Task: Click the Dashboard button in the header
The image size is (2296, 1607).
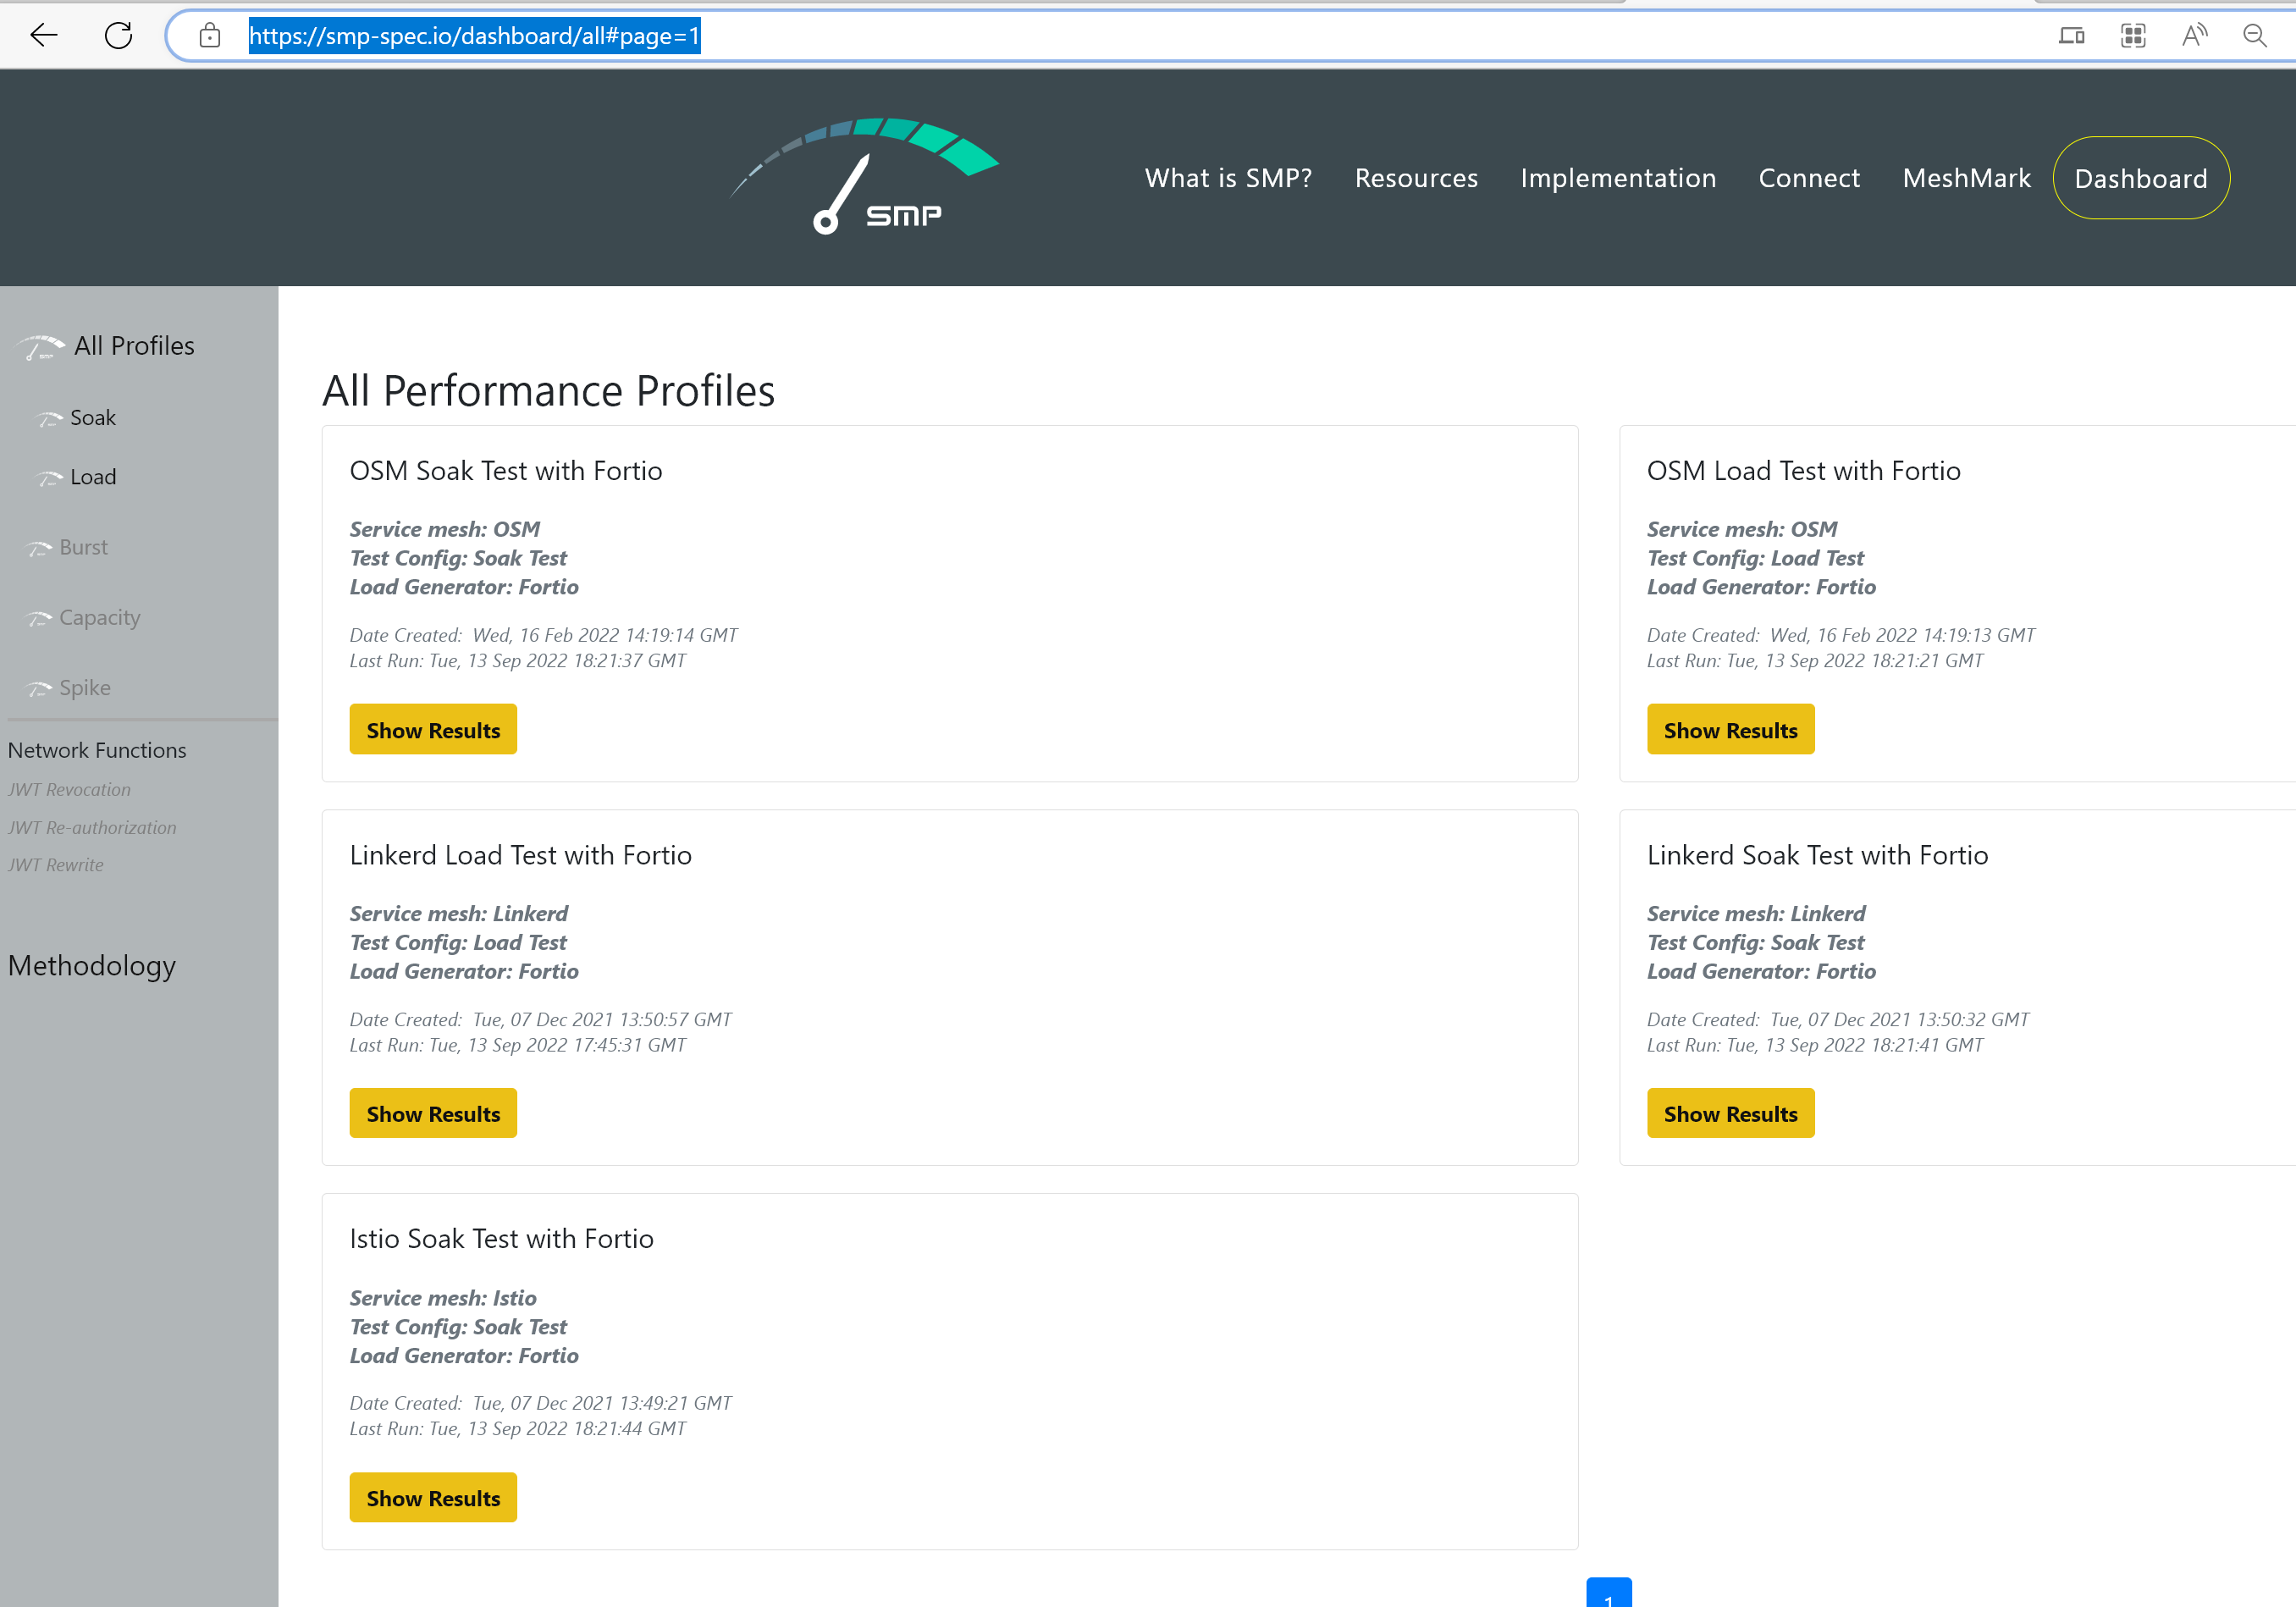Action: (2141, 178)
